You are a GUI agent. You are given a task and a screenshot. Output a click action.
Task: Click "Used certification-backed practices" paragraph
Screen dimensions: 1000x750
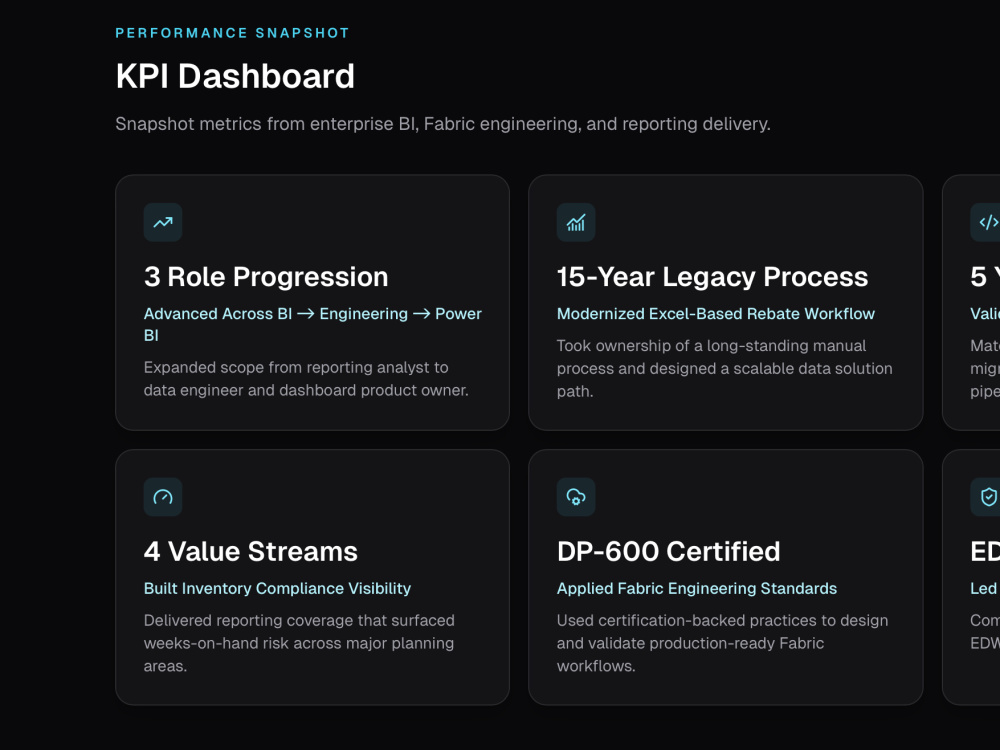pos(723,643)
